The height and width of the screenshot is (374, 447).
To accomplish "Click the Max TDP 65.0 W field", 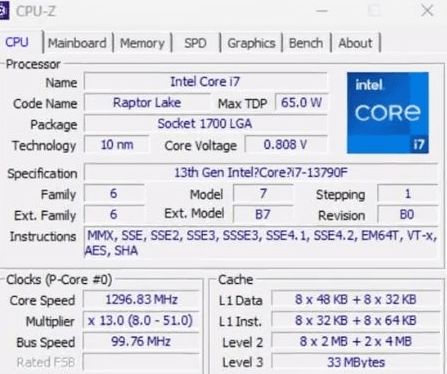I will coord(301,103).
